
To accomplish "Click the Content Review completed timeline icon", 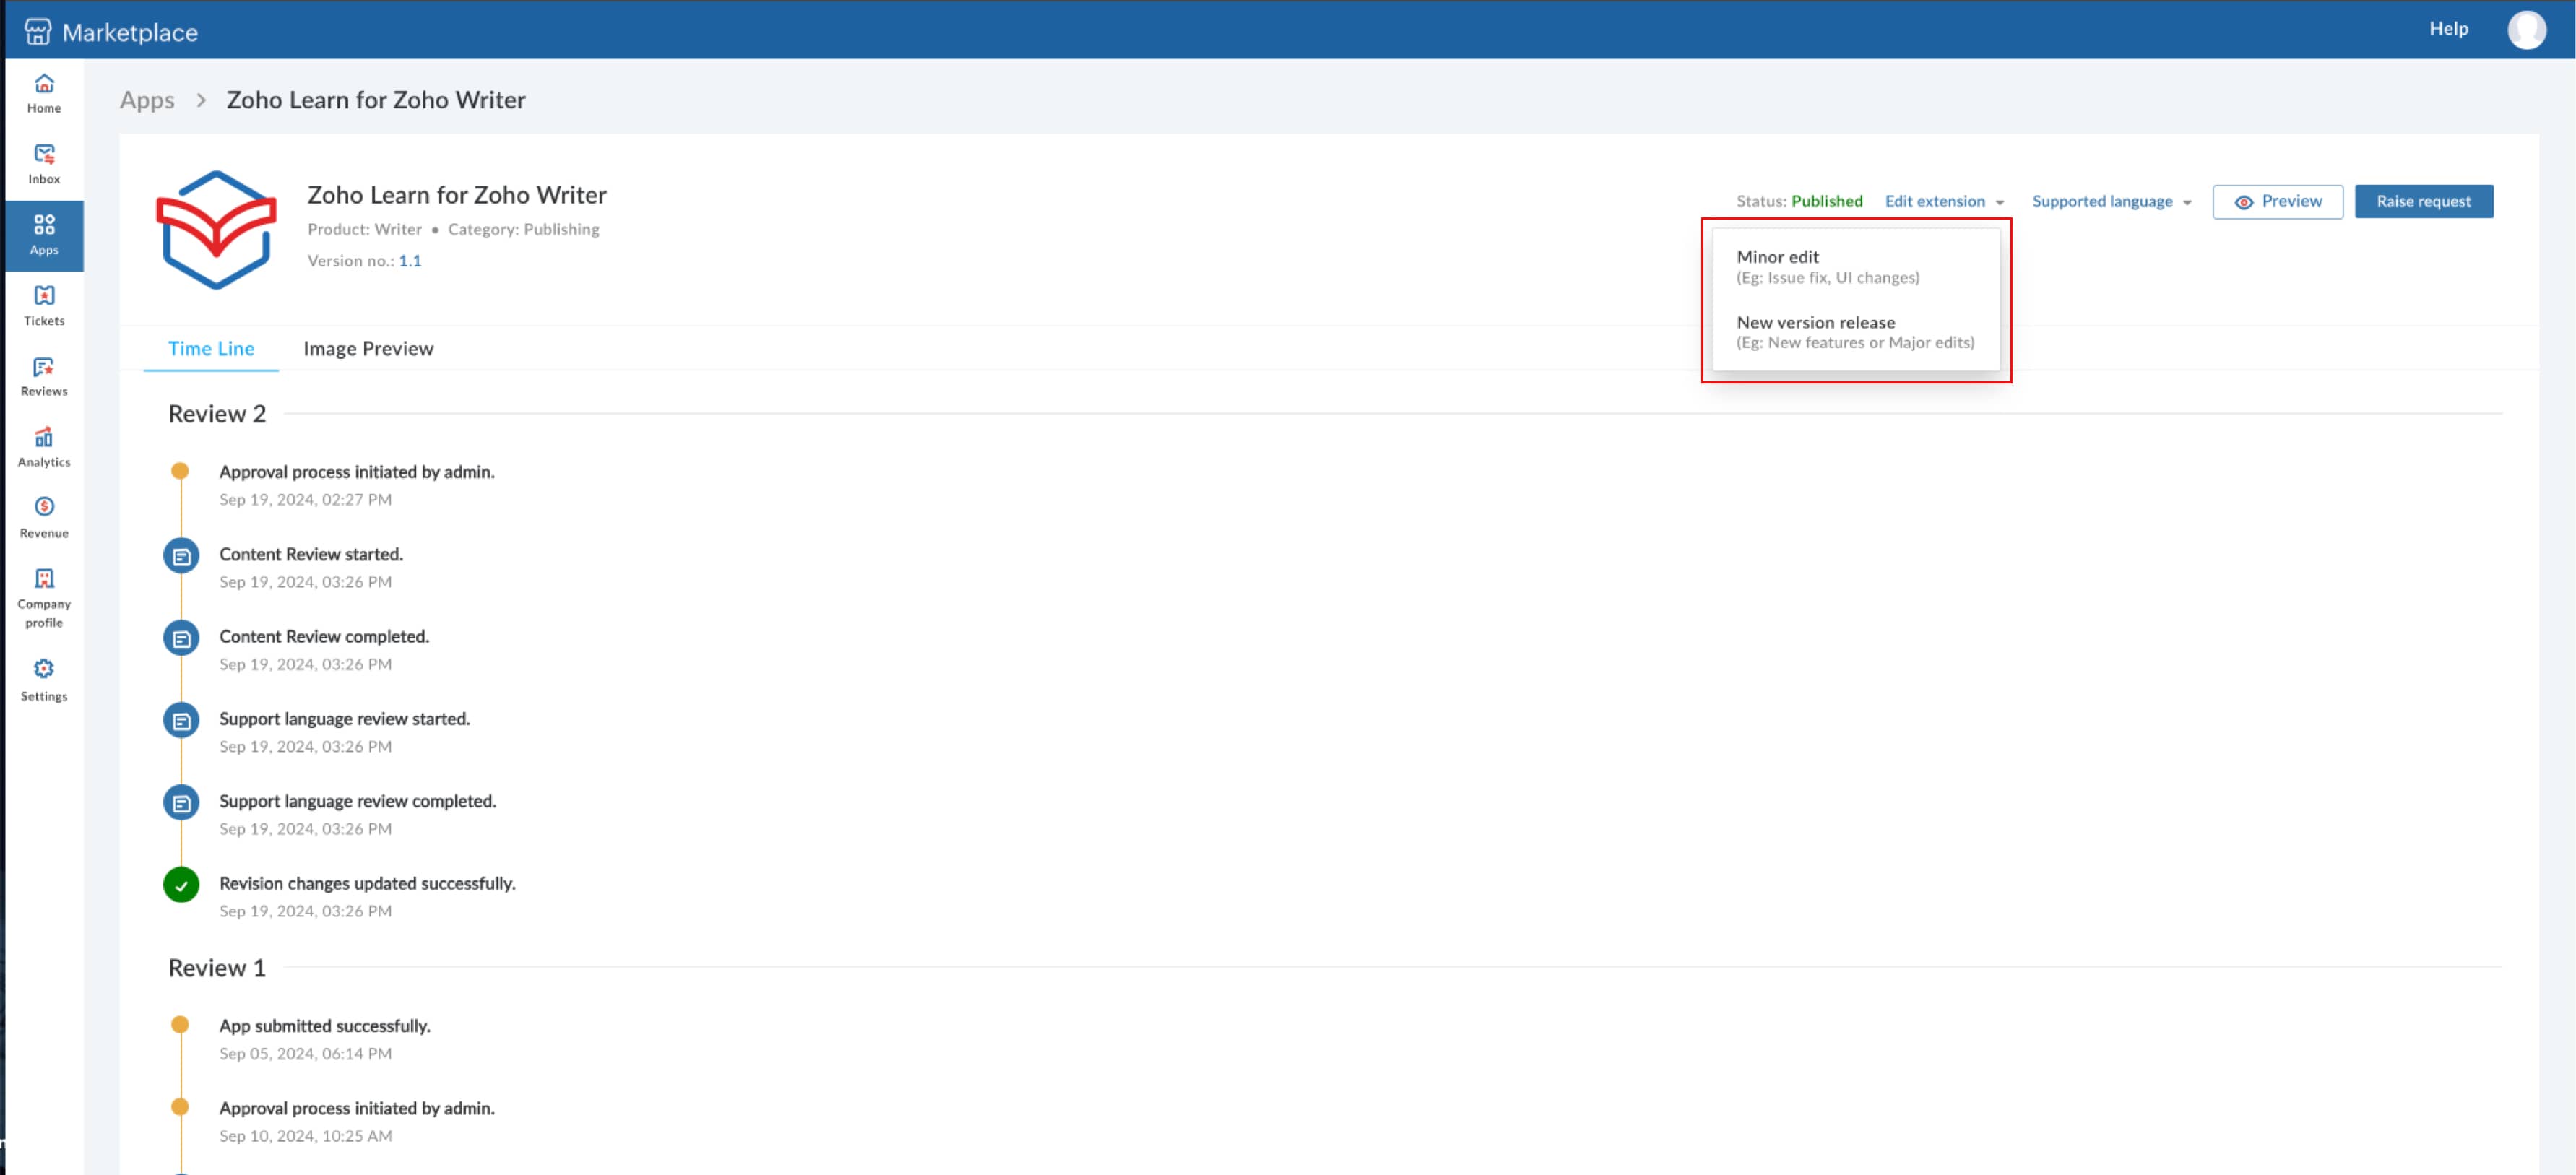I will point(181,638).
